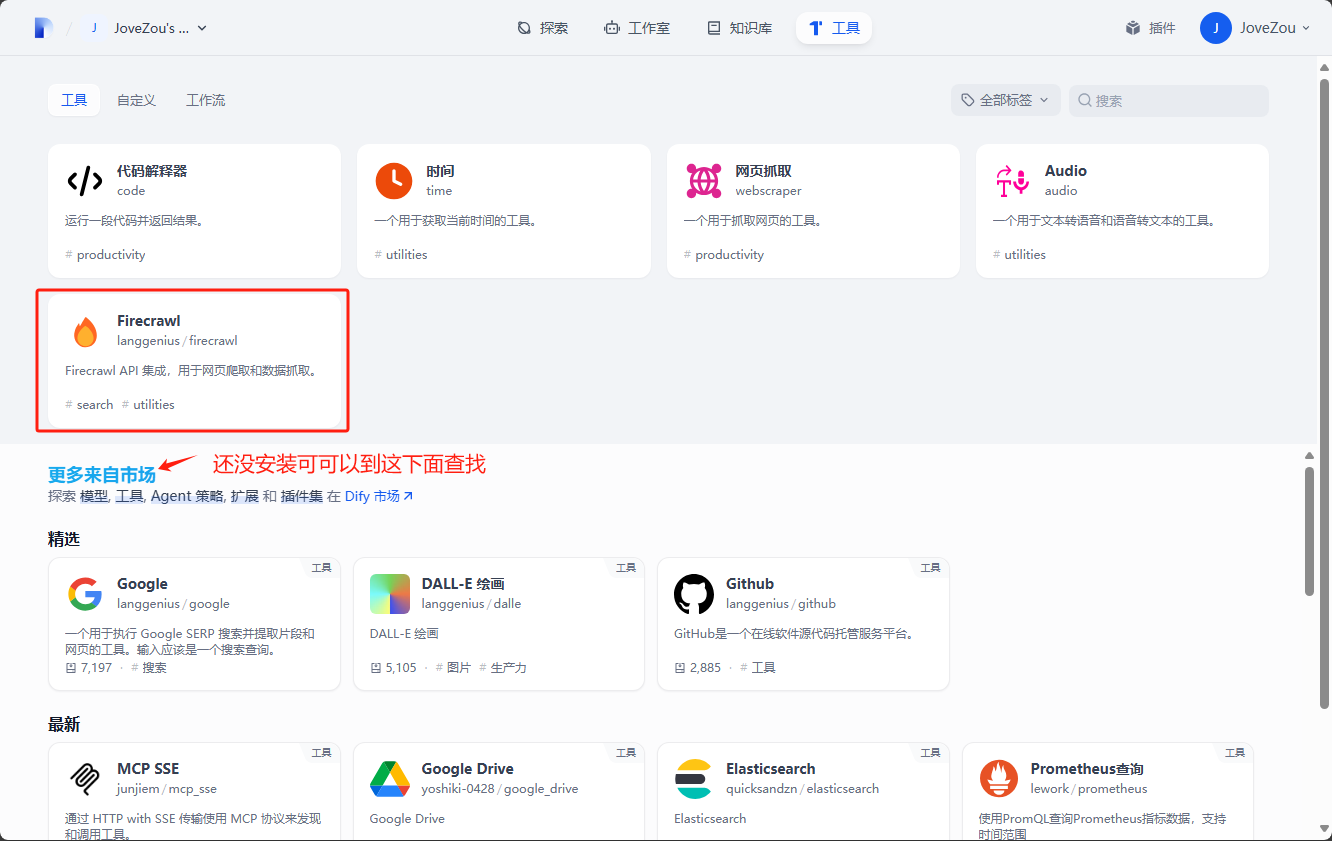Click the productivity tag on 代码解释器
The width and height of the screenshot is (1332, 841).
point(105,255)
